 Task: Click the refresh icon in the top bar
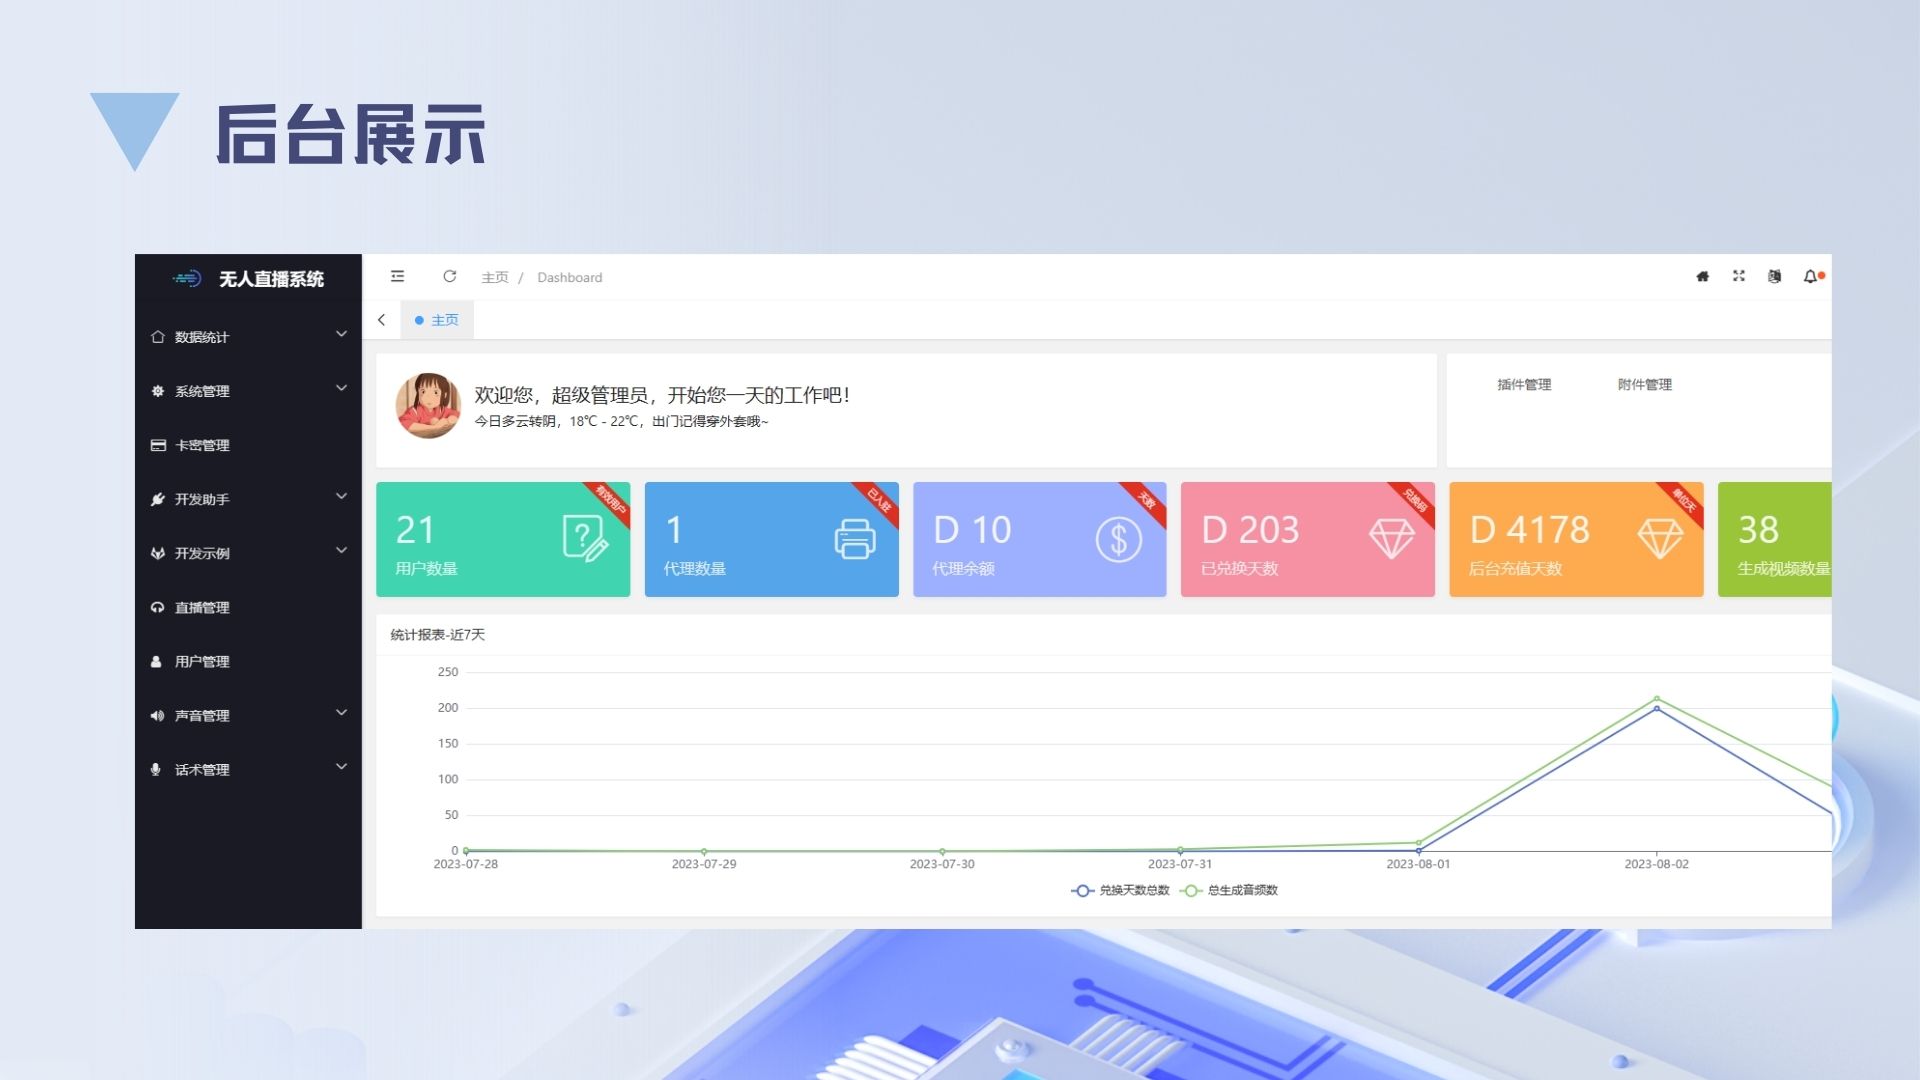(x=450, y=276)
